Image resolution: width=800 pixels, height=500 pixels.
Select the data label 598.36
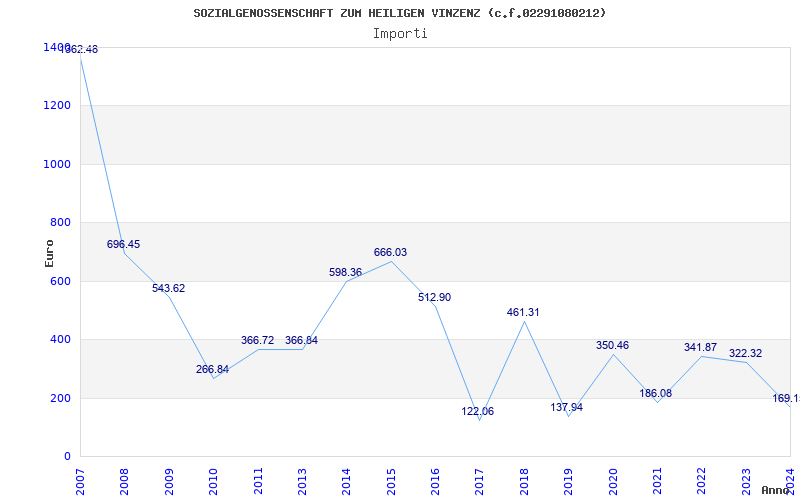pyautogui.click(x=345, y=272)
